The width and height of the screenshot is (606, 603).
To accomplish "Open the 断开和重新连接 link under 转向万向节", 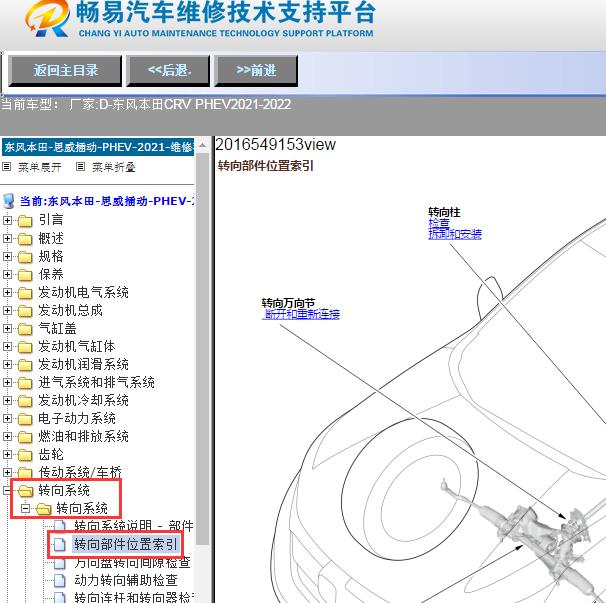I will coord(301,314).
